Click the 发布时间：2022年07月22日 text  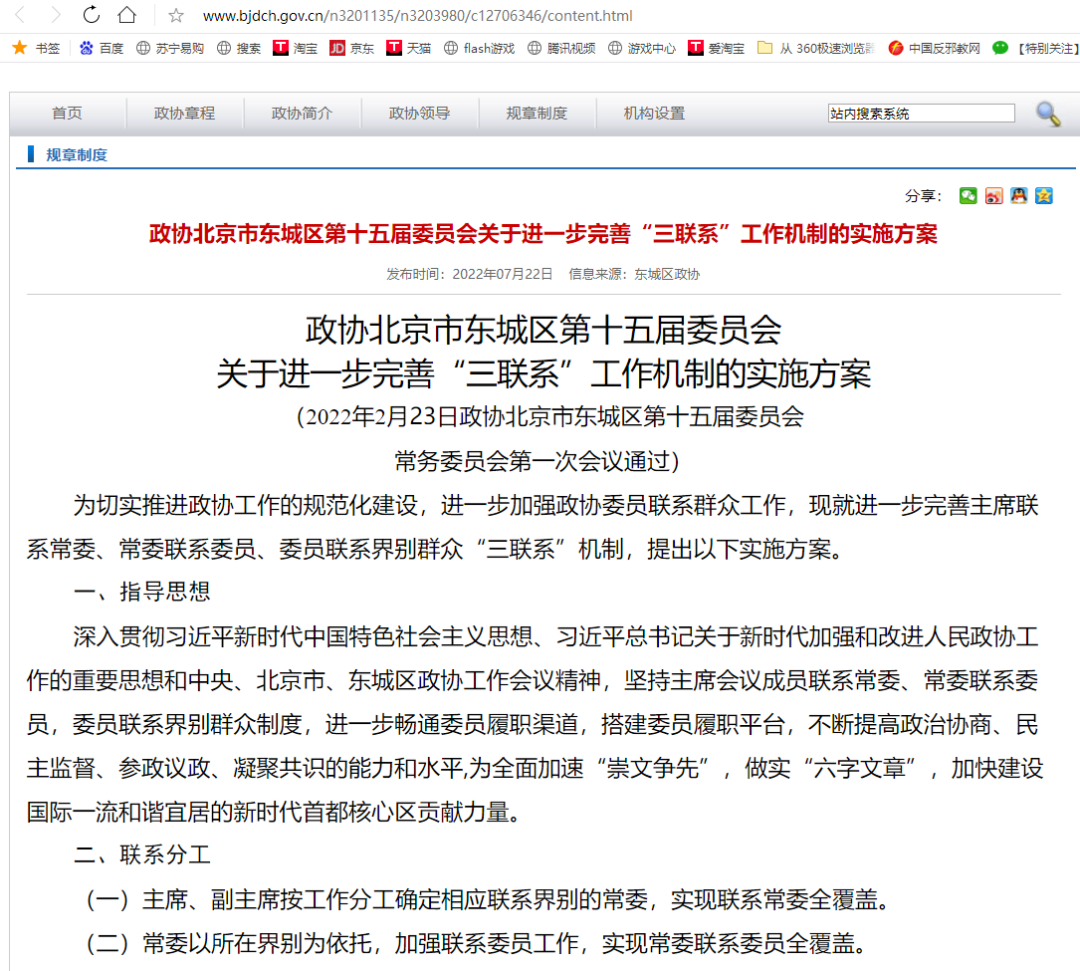click(469, 274)
